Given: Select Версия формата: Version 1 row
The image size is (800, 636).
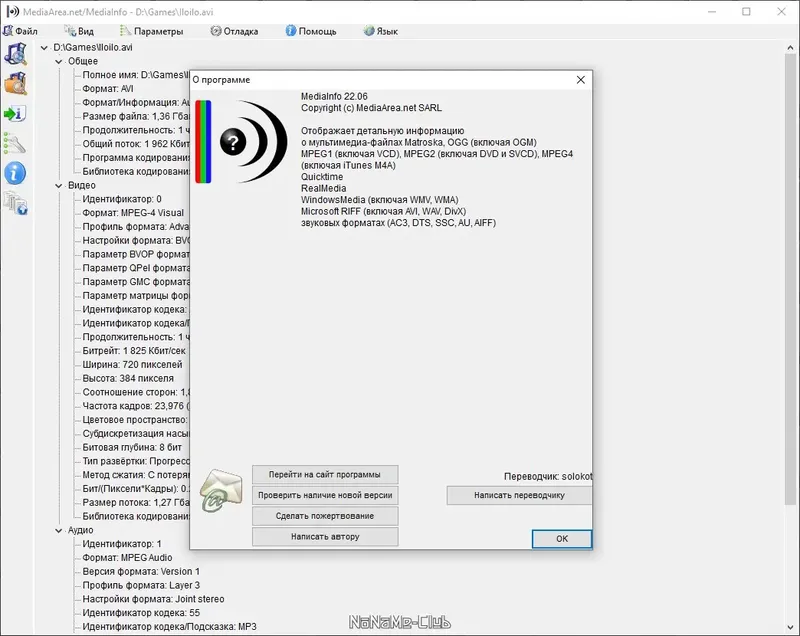Looking at the screenshot, I should 141,571.
